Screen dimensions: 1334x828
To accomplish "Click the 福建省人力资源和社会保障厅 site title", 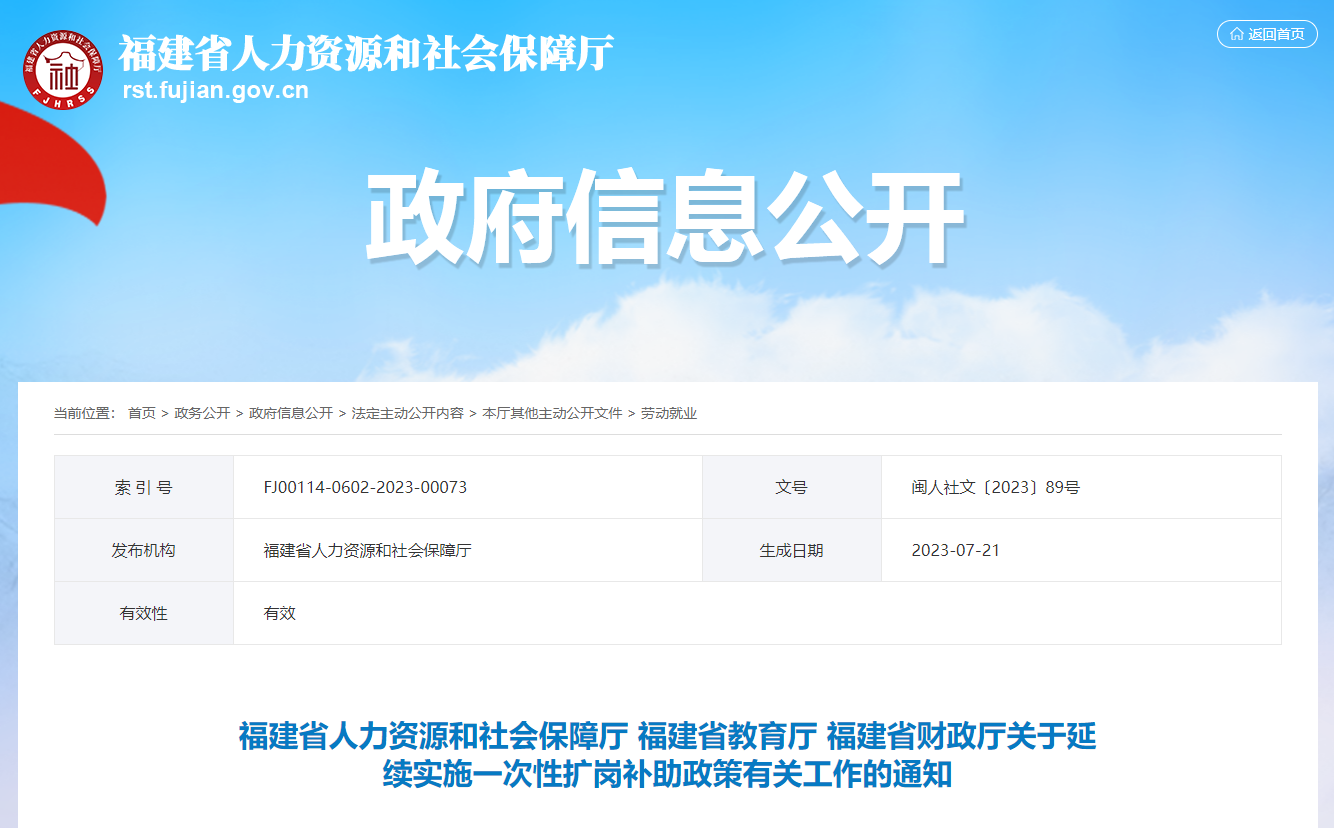I will pyautogui.click(x=366, y=53).
